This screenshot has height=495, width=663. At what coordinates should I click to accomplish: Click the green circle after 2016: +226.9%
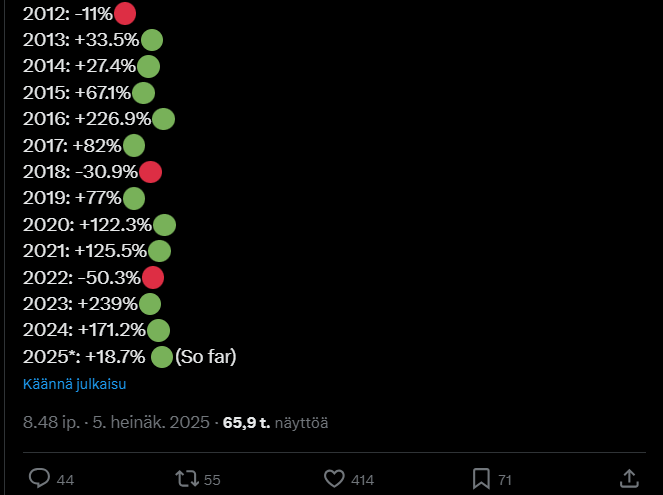(163, 119)
